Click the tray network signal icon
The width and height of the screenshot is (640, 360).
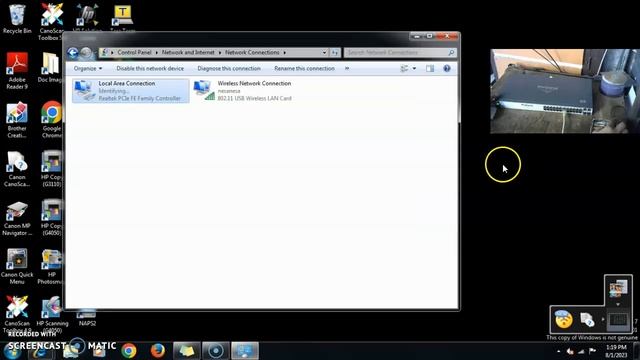pos(581,351)
